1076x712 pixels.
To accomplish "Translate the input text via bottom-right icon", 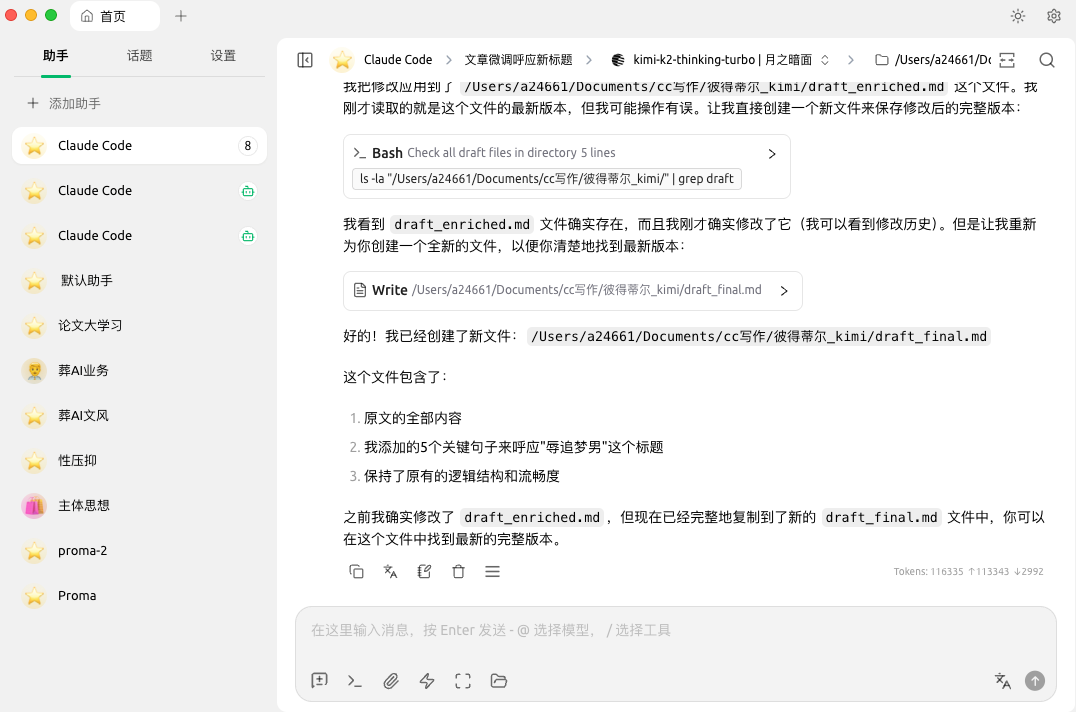I will 1002,681.
